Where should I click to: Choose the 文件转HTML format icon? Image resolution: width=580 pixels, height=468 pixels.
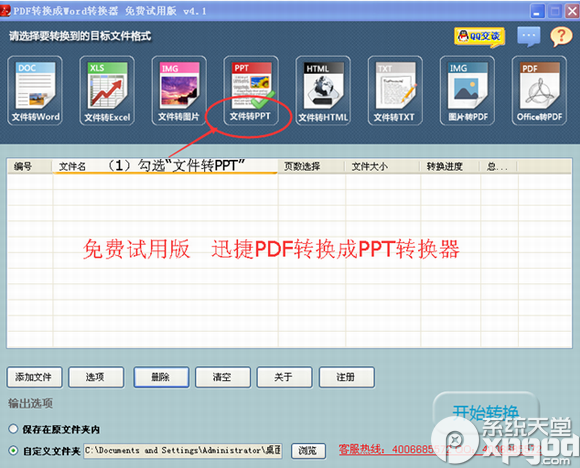323,91
